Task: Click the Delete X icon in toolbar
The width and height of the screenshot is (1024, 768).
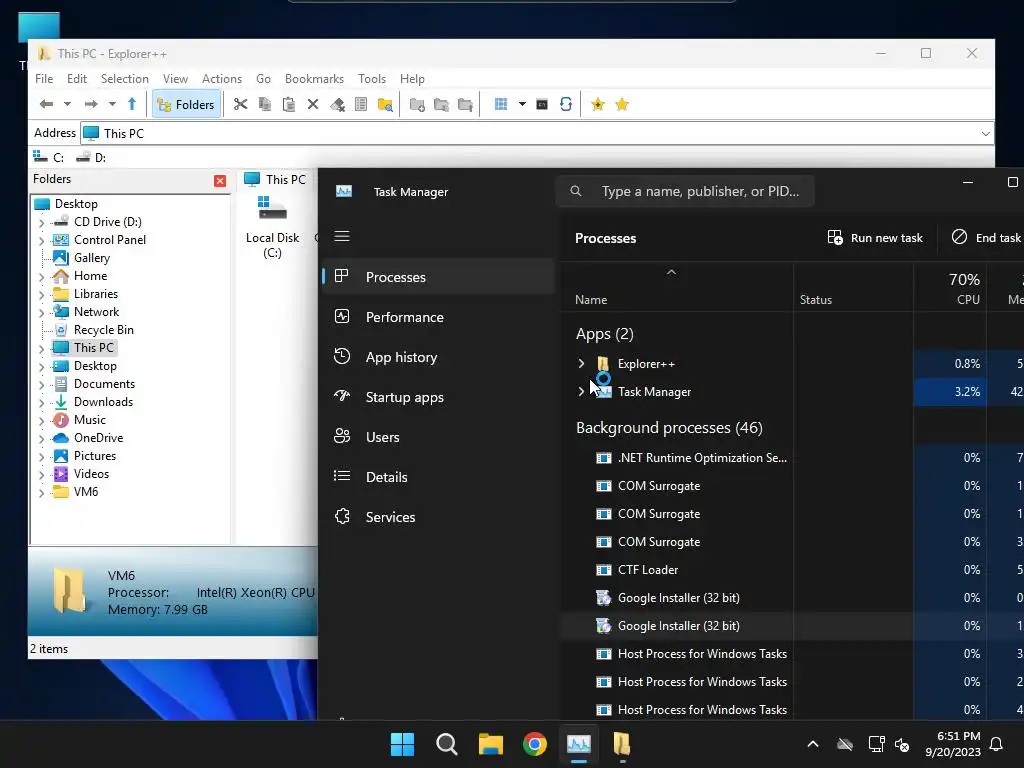Action: click(313, 104)
